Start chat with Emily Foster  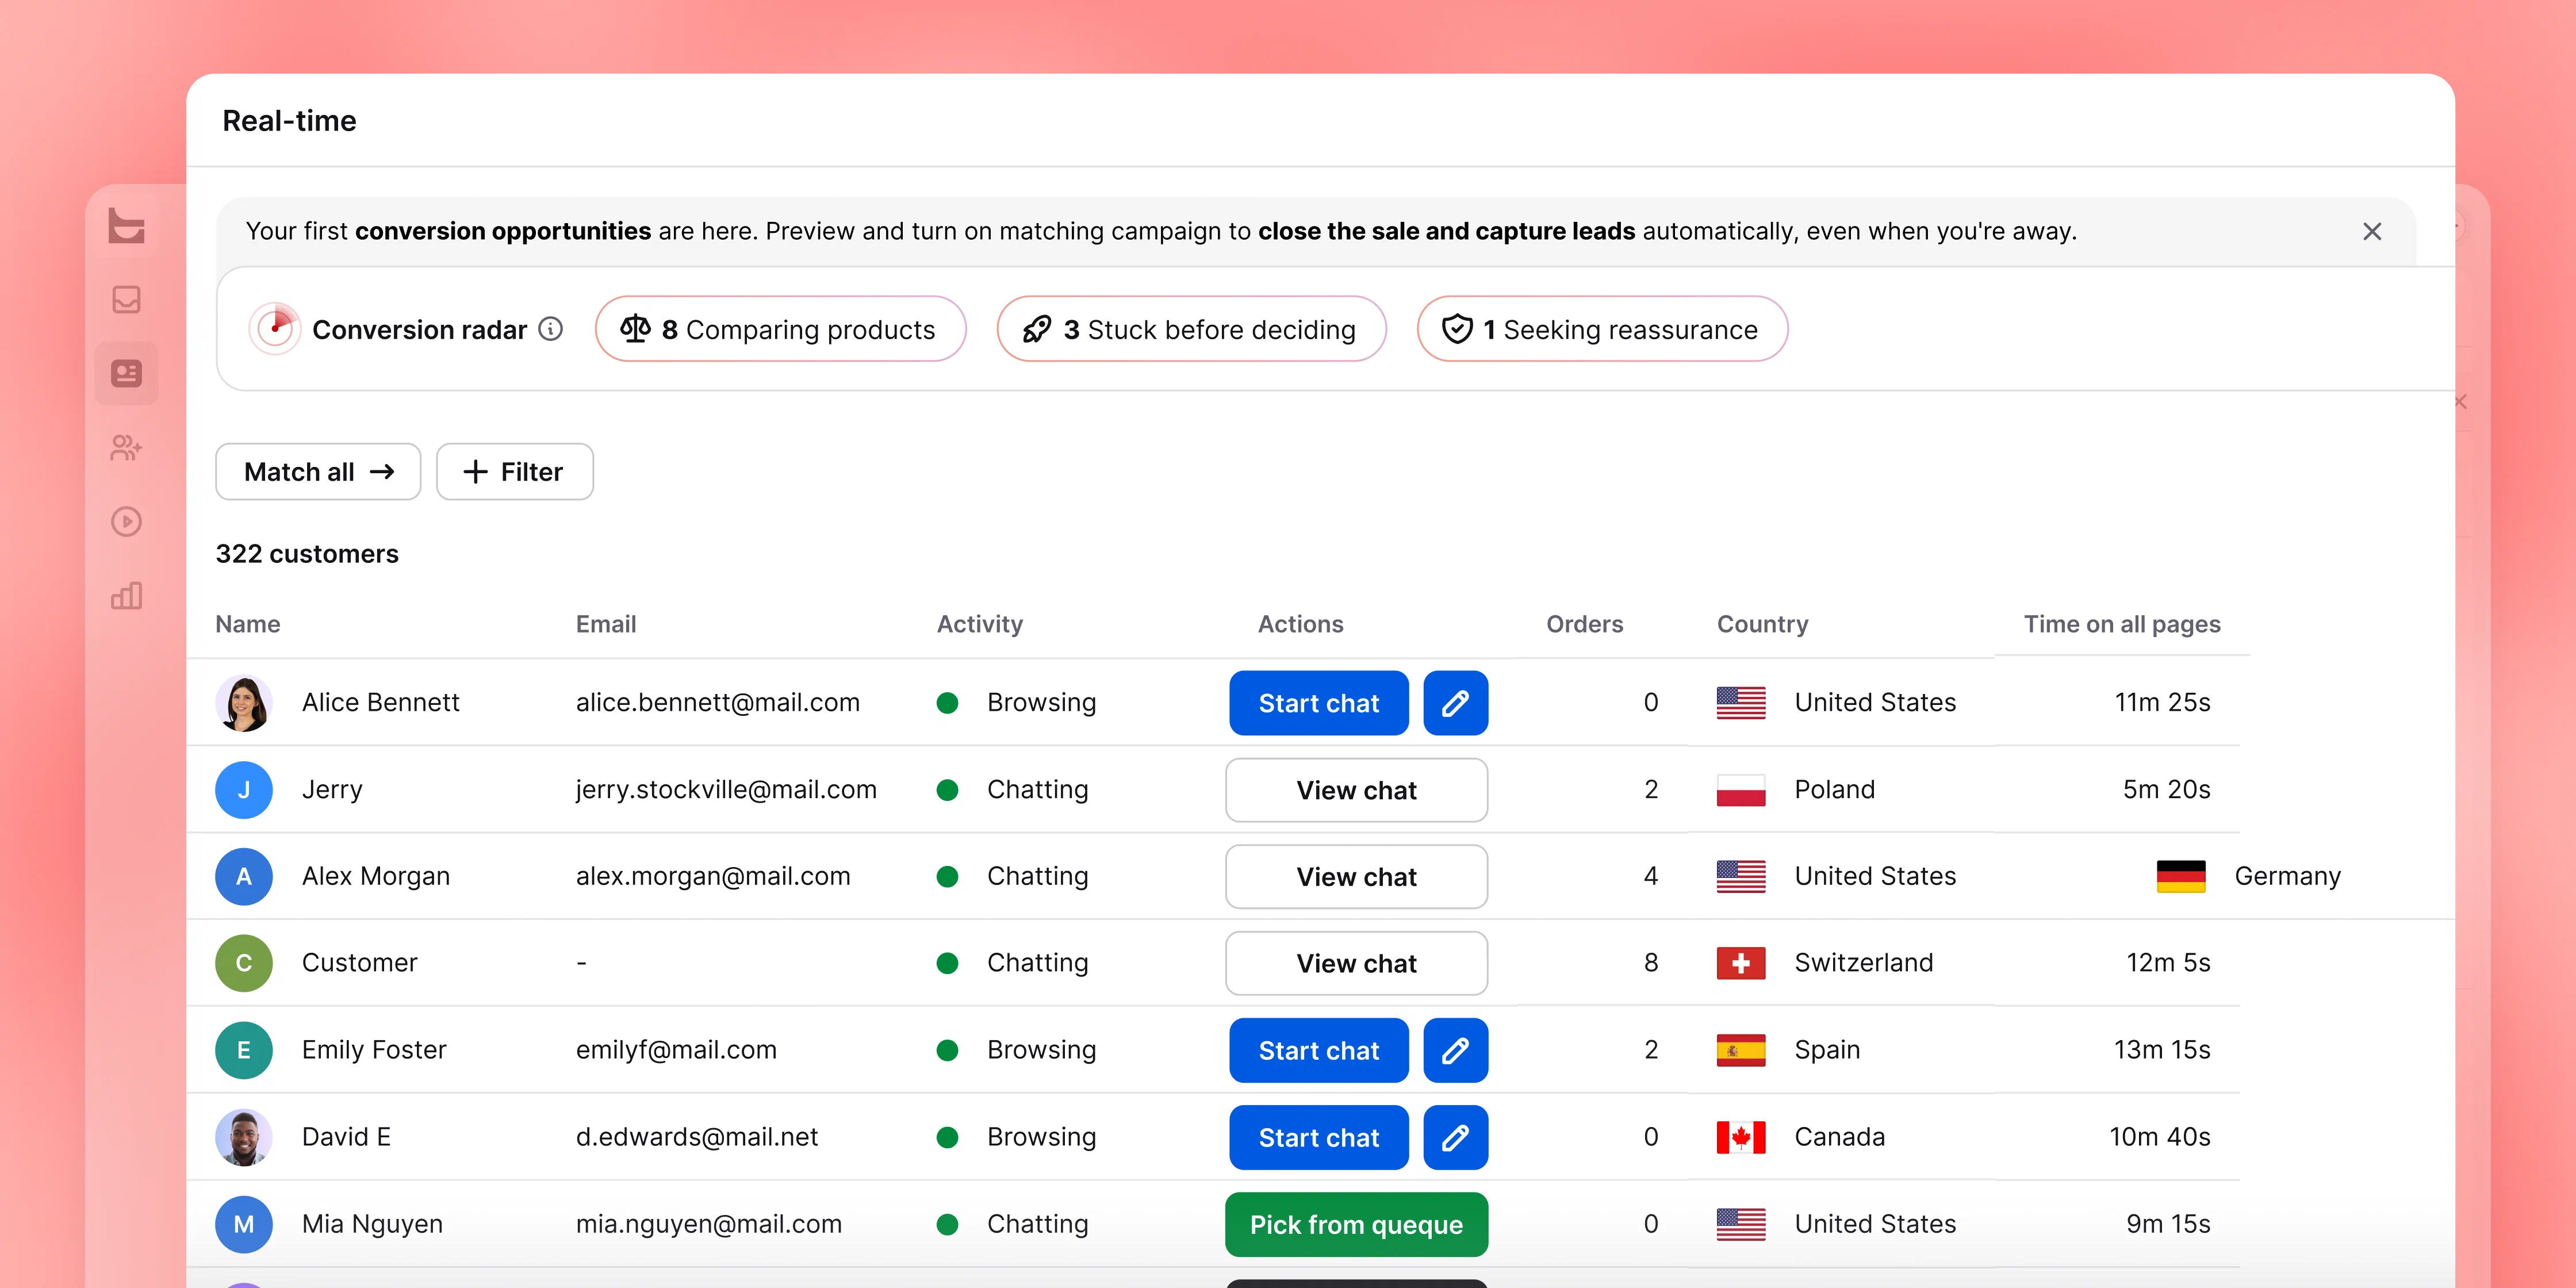pyautogui.click(x=1318, y=1050)
